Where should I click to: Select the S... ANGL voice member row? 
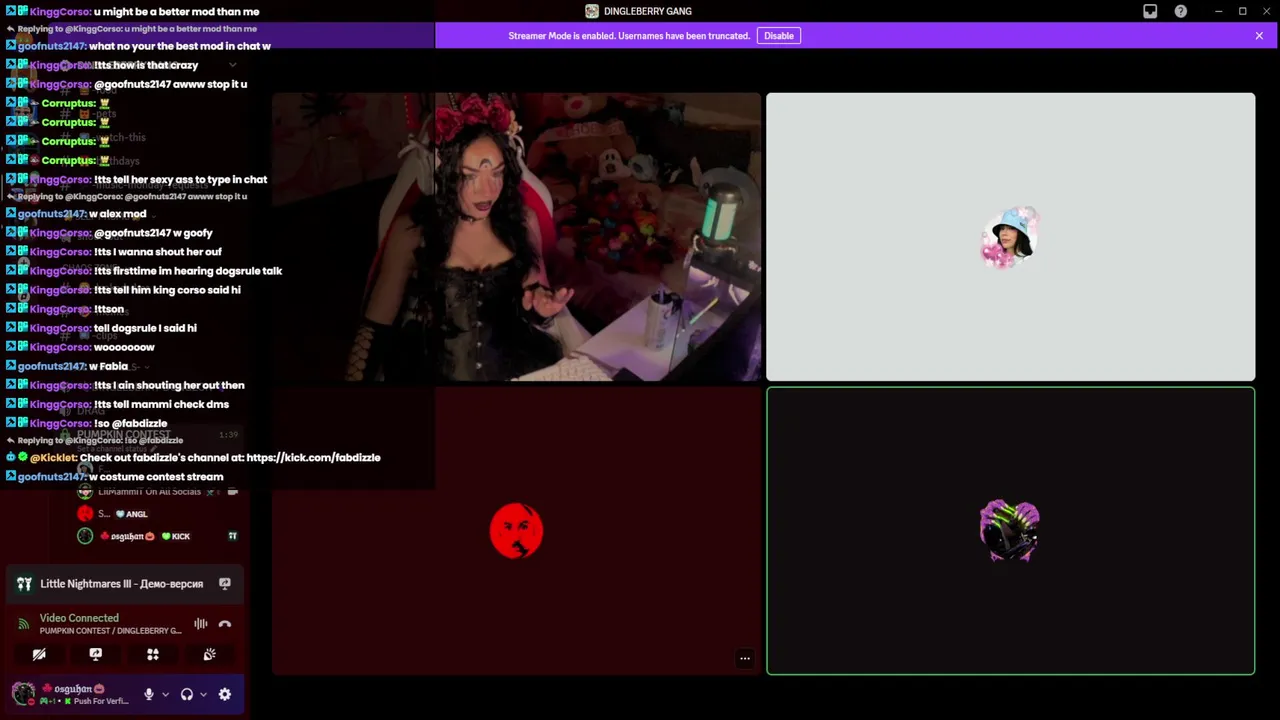(160, 514)
